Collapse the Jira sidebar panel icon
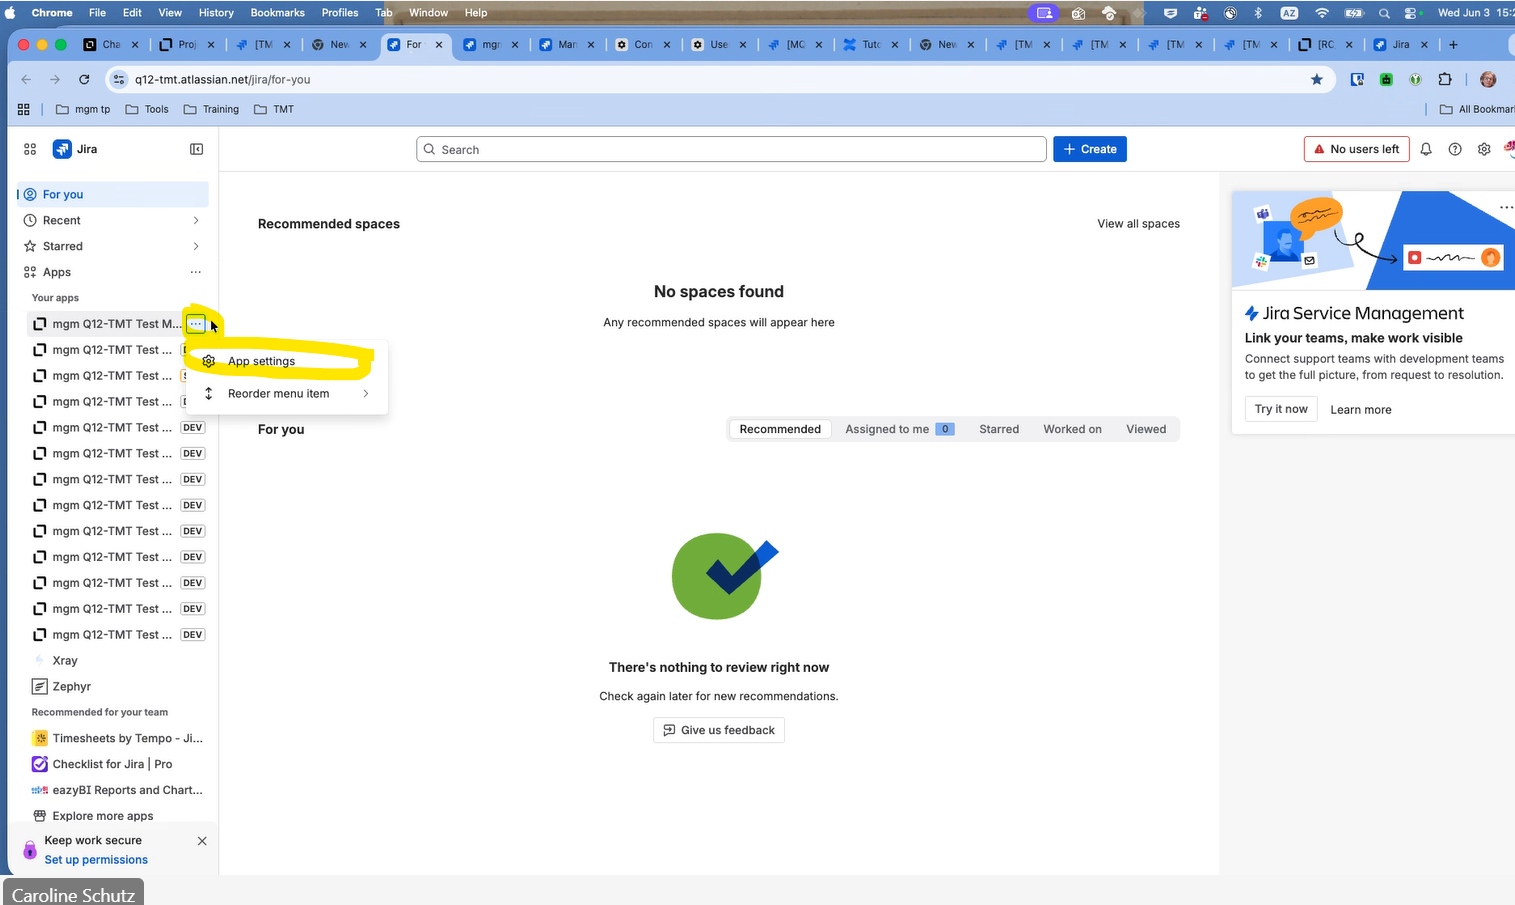The image size is (1515, 905). (x=197, y=149)
